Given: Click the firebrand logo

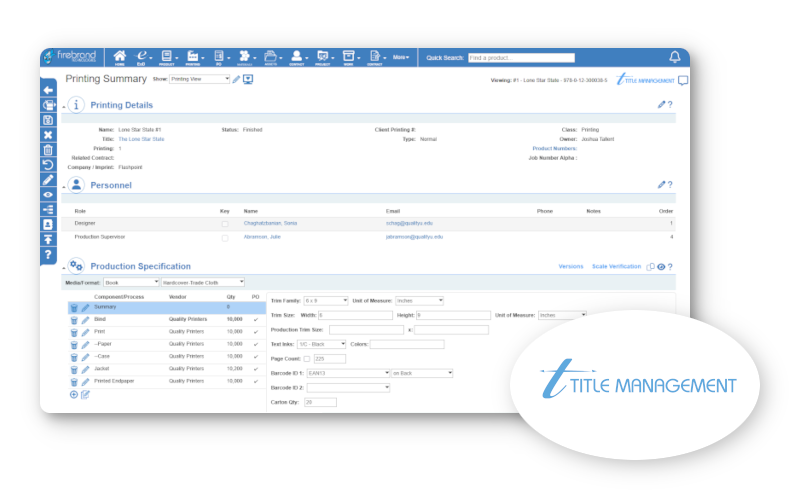Looking at the screenshot, I should click(x=71, y=56).
